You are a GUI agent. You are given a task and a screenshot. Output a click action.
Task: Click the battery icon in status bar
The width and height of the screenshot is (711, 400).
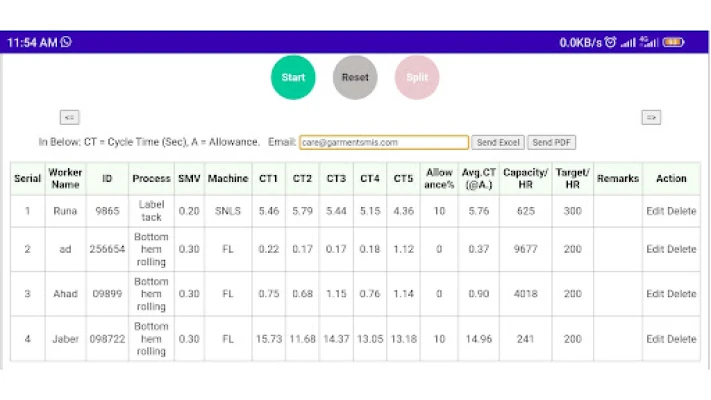pyautogui.click(x=673, y=42)
